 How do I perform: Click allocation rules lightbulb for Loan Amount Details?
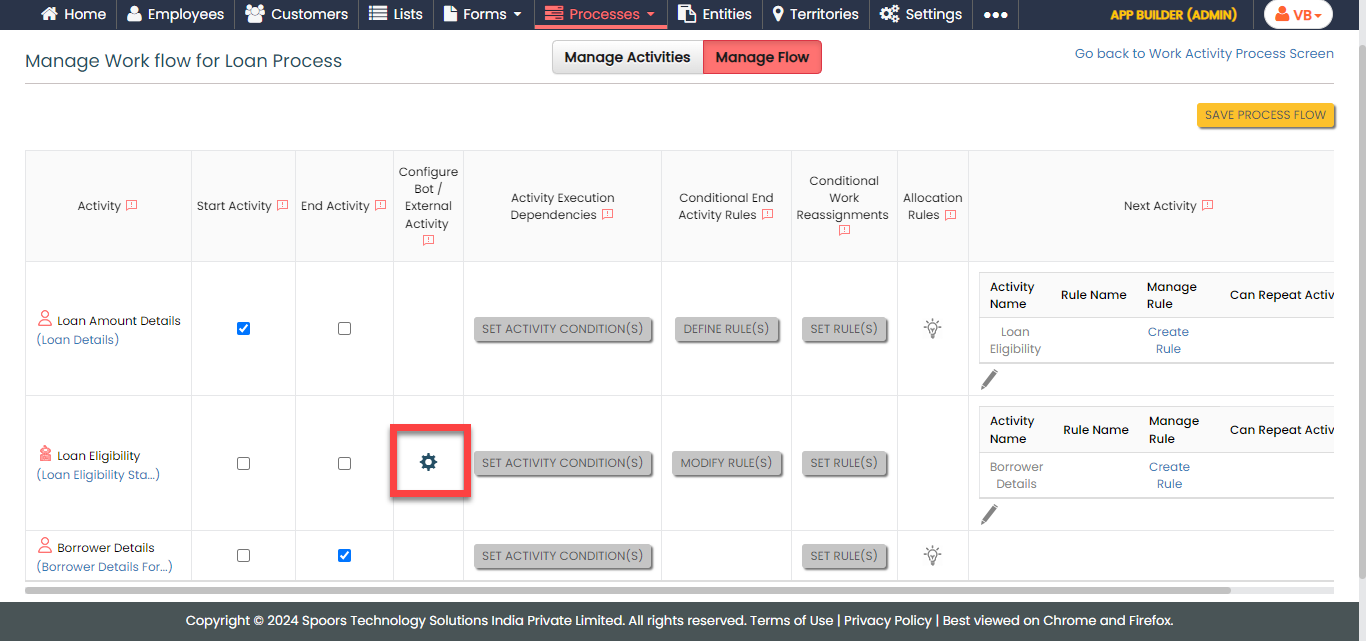click(932, 328)
